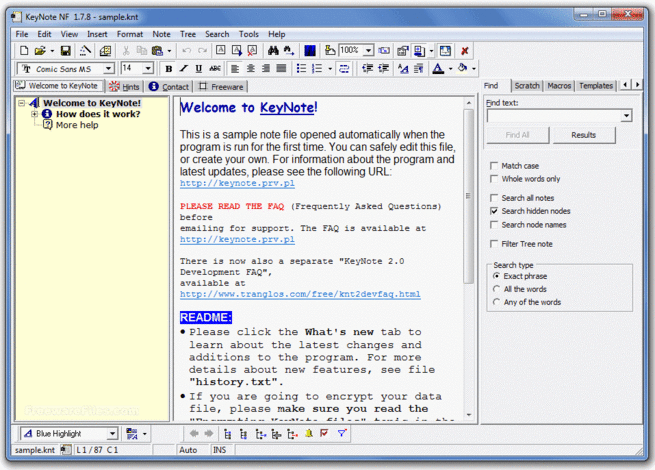Click the first http://keynote.prv.pl link
This screenshot has height=470, width=655.
[x=237, y=183]
